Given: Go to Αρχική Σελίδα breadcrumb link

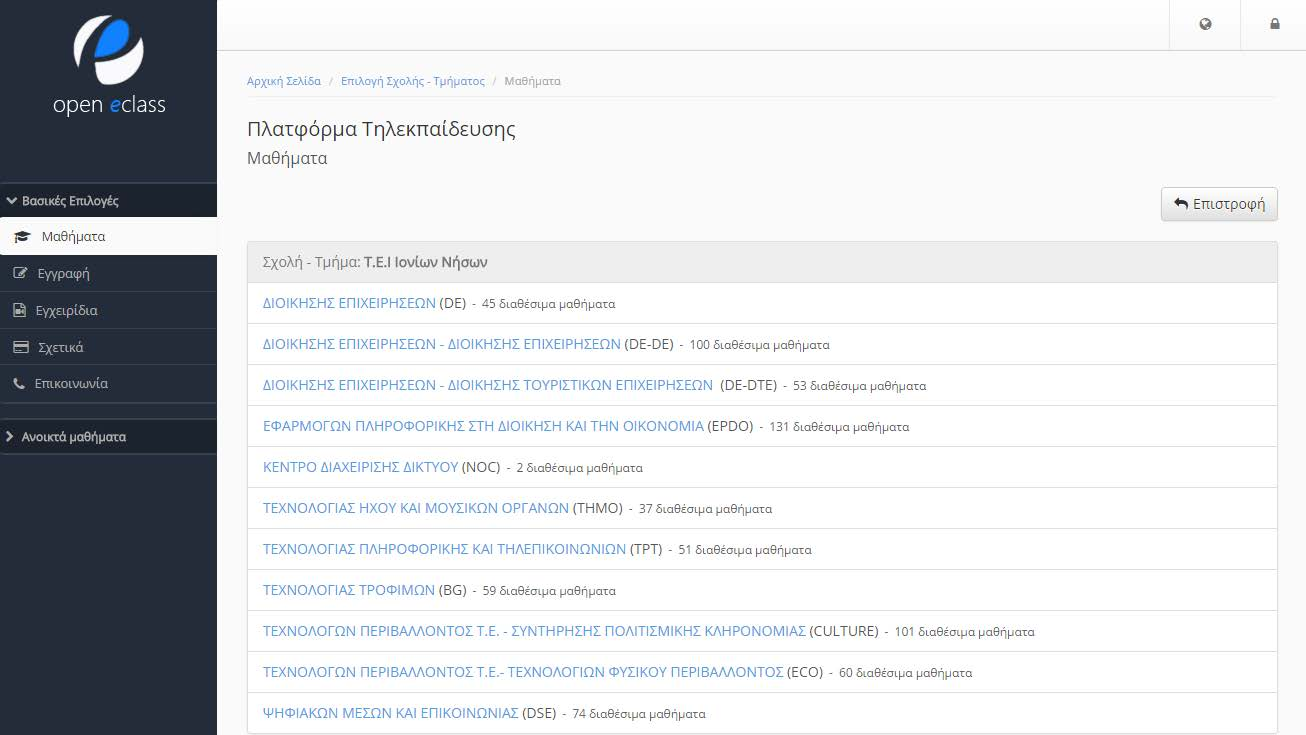Looking at the screenshot, I should point(284,81).
